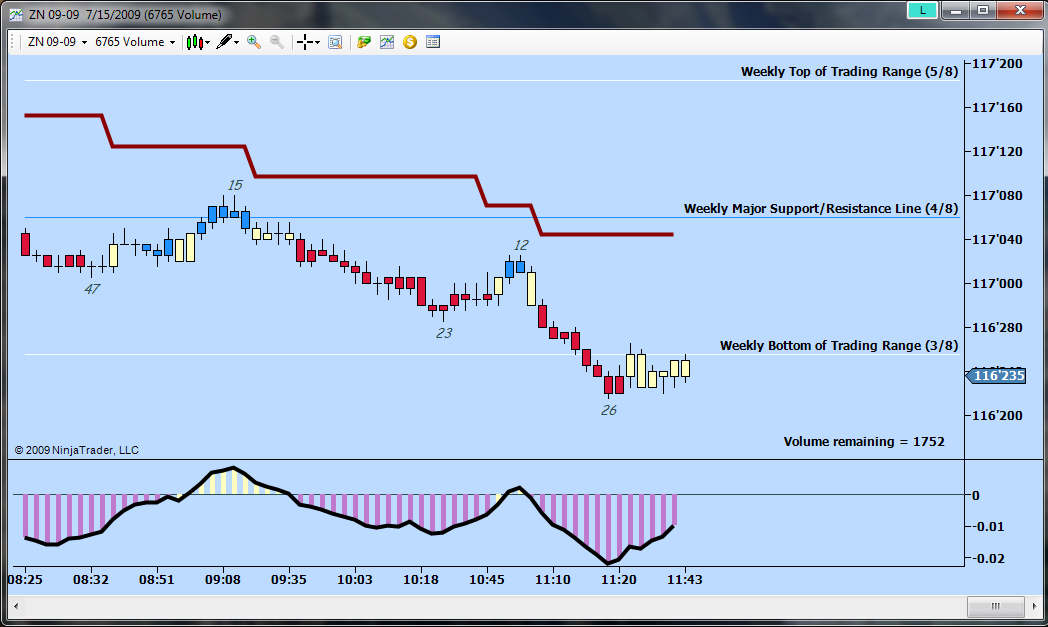Image resolution: width=1048 pixels, height=627 pixels.
Task: Click the 11:43 time axis label
Action: (684, 580)
